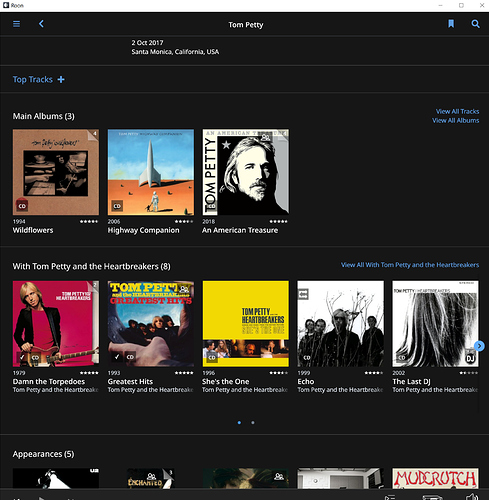The image size is (489, 500).
Task: Open View All Tracks link
Action: click(x=457, y=111)
